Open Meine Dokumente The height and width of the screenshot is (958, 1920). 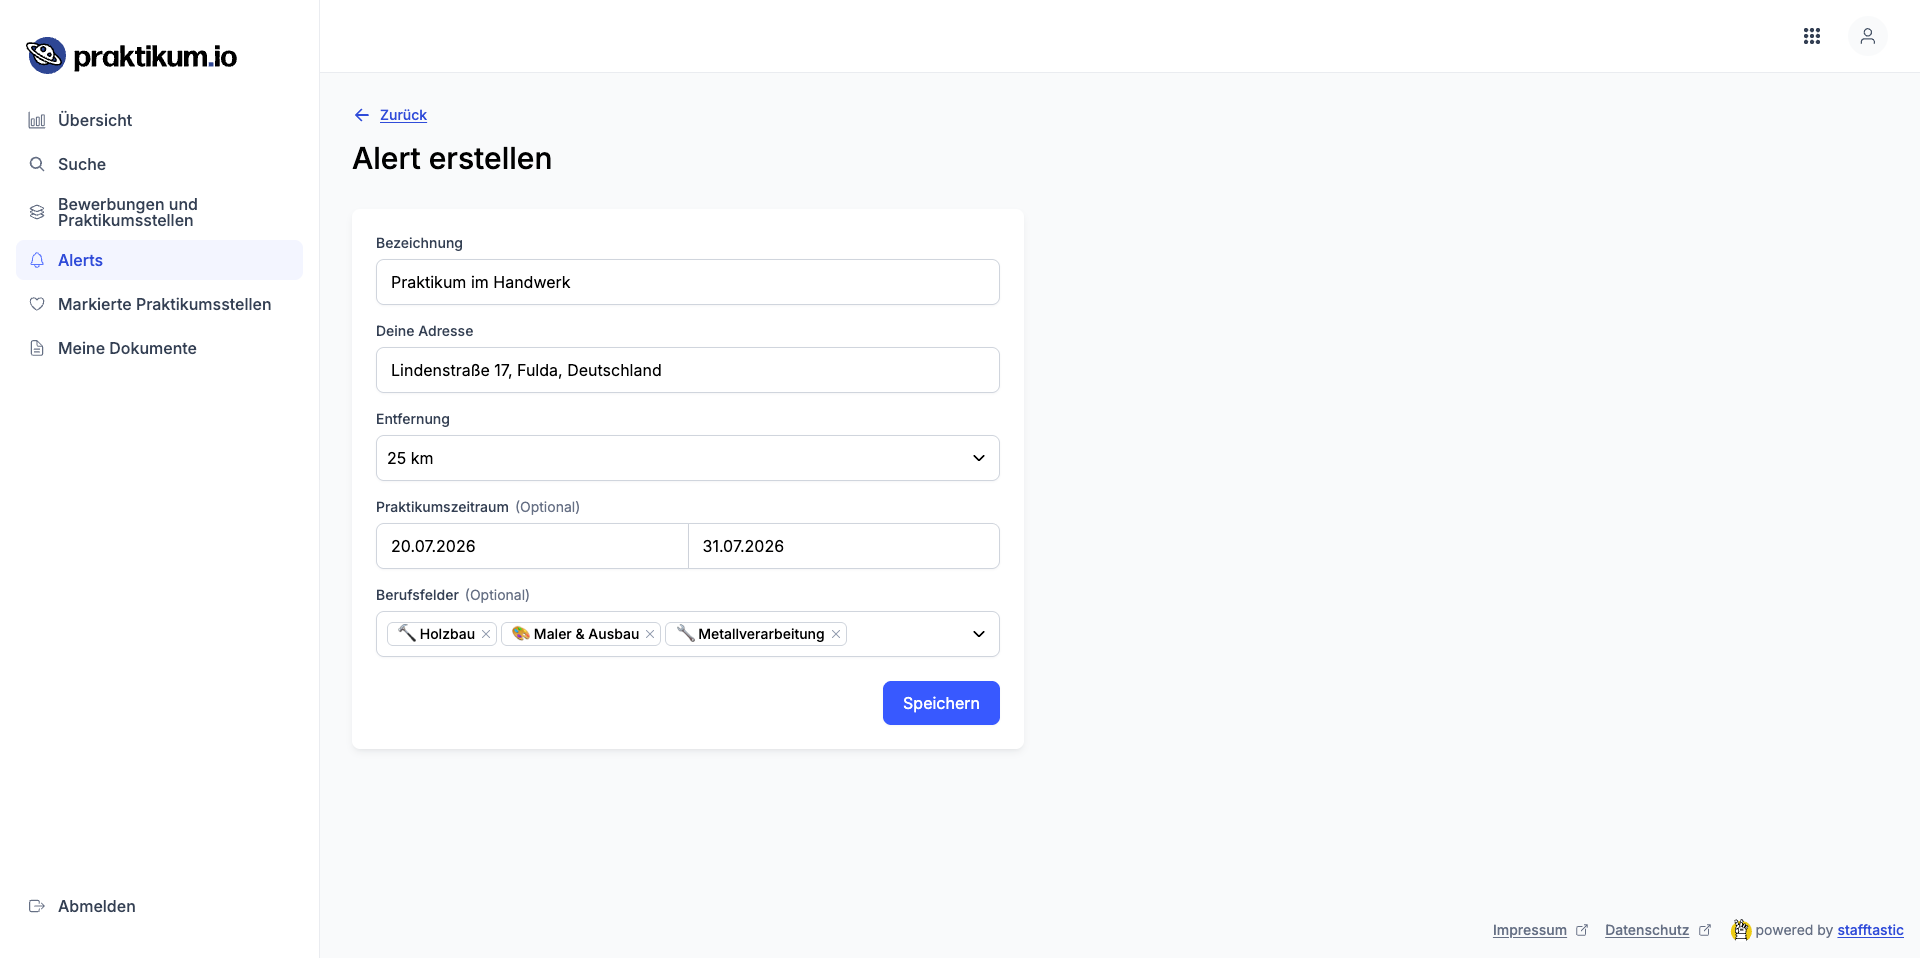[127, 348]
